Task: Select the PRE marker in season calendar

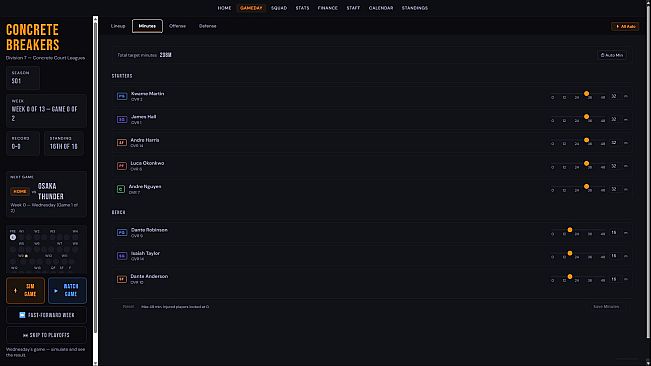Action: [13, 237]
